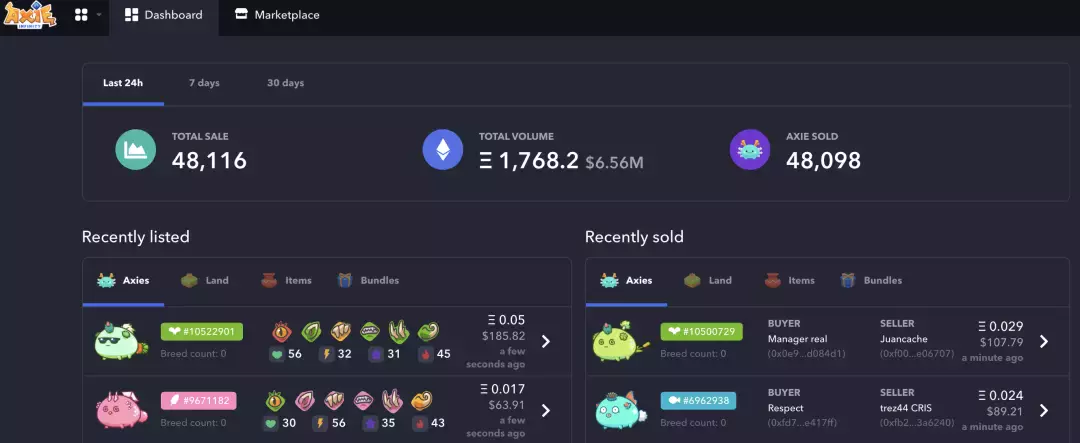Screen dimensions: 1080x443
Task: Open listed Axie #9671182 chevron arrow
Action: tap(546, 410)
